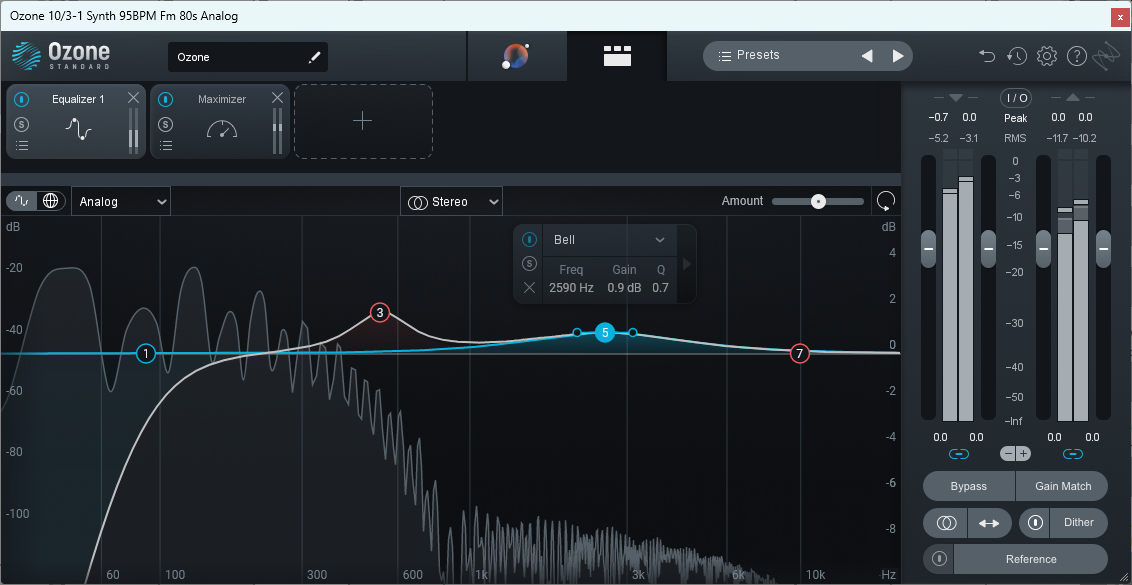Open the global settings gear
Screen dimensions: 1132x585
coord(1046,55)
